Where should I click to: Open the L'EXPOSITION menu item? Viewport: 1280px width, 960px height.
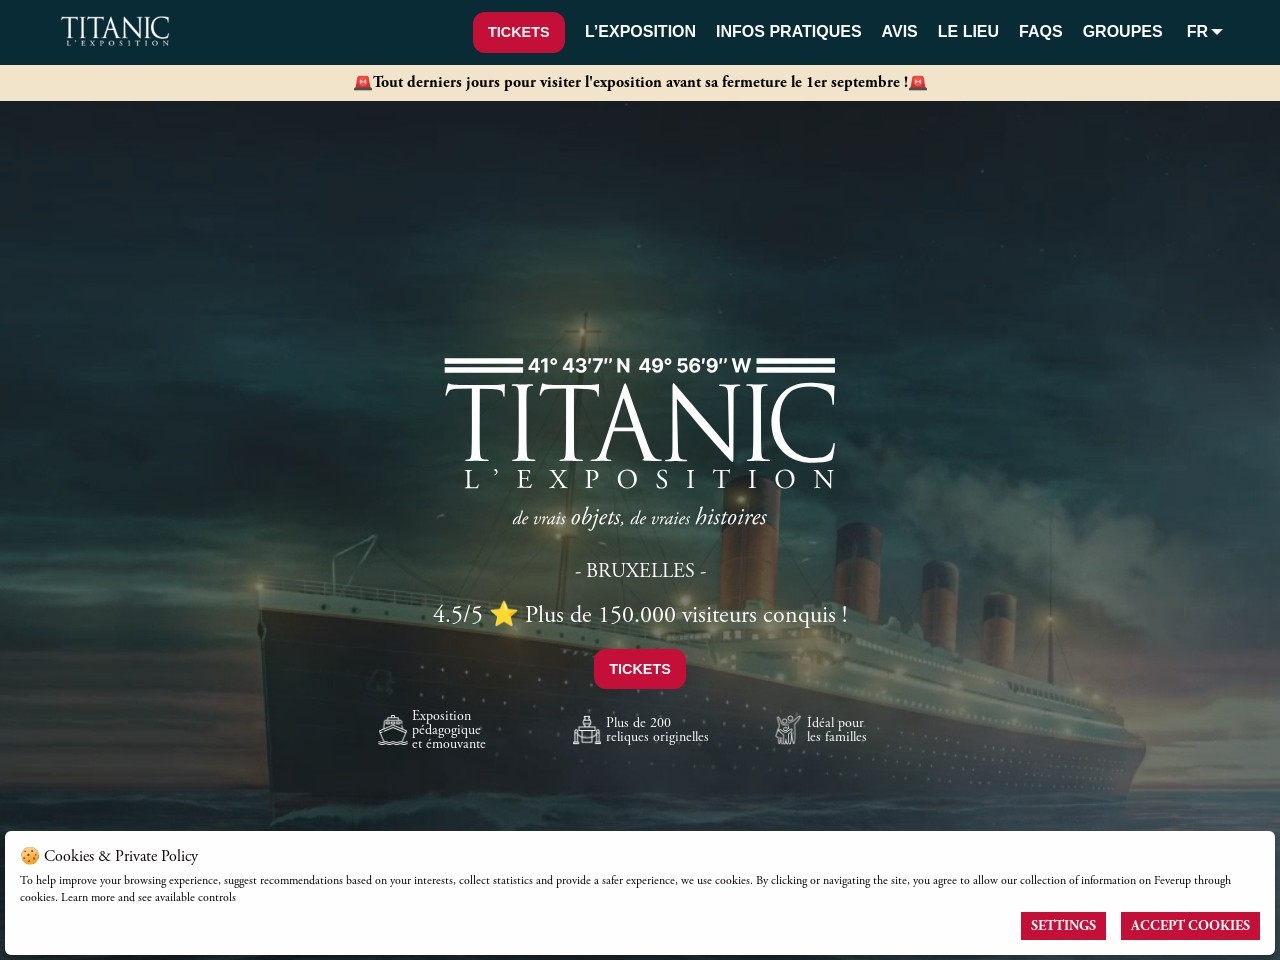640,32
